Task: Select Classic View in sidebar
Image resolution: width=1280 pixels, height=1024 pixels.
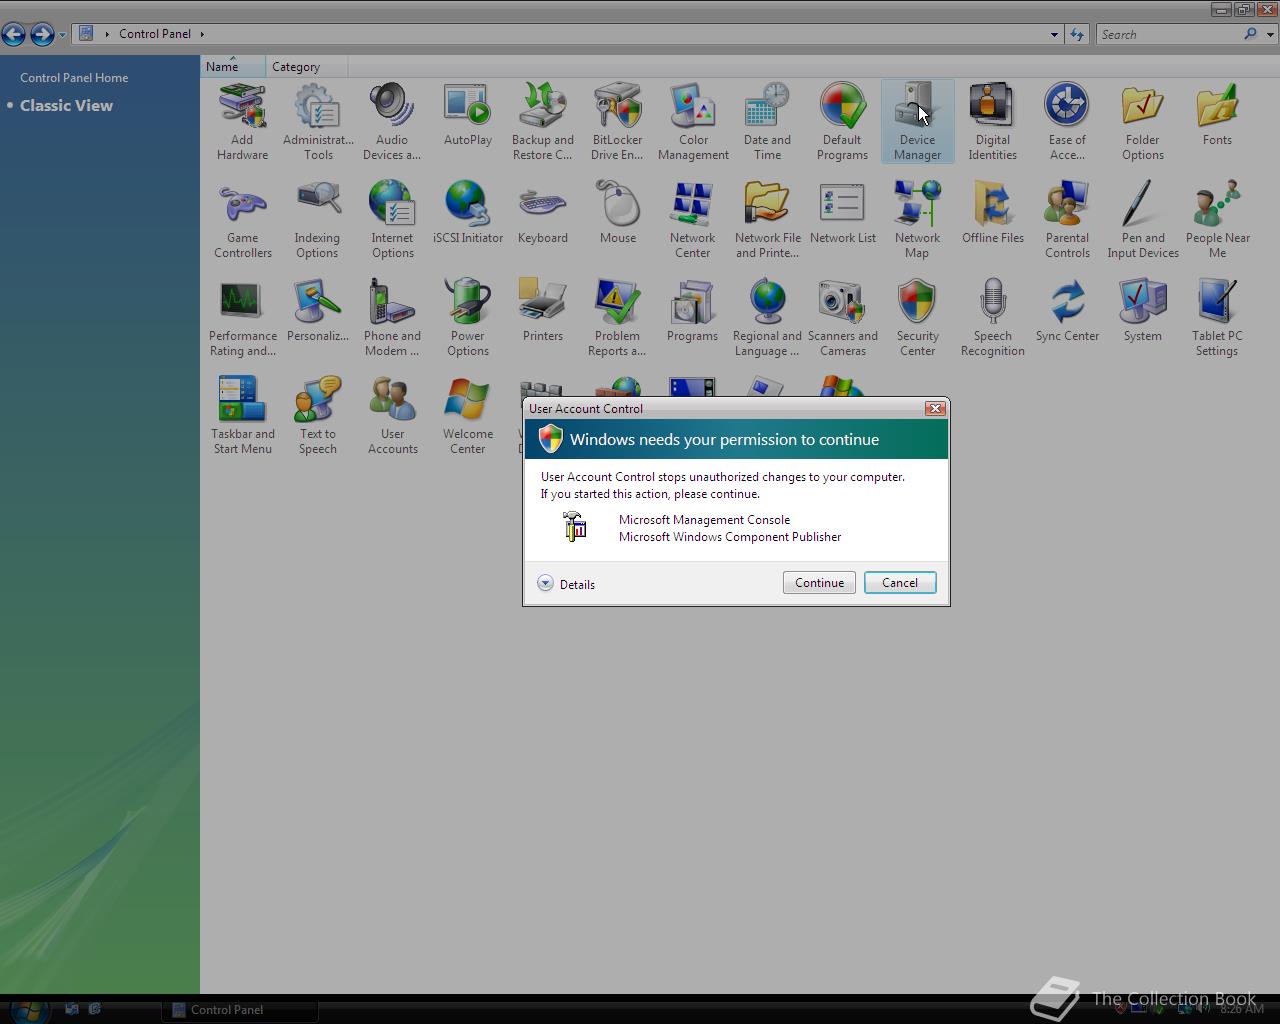Action: pyautogui.click(x=66, y=105)
